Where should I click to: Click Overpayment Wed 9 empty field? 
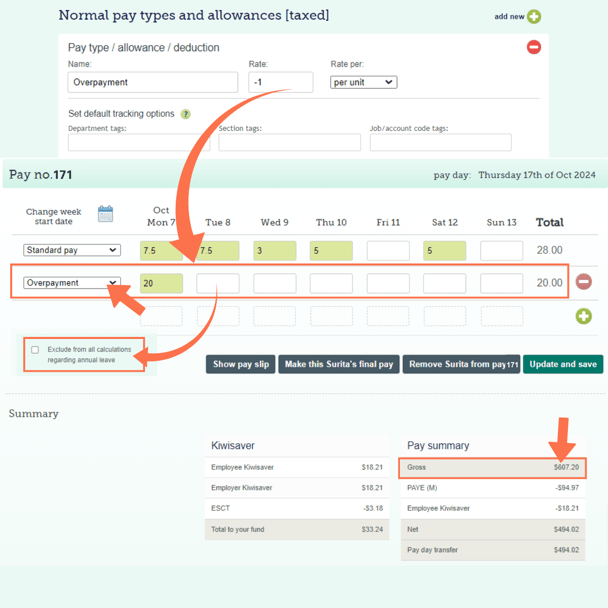275,283
